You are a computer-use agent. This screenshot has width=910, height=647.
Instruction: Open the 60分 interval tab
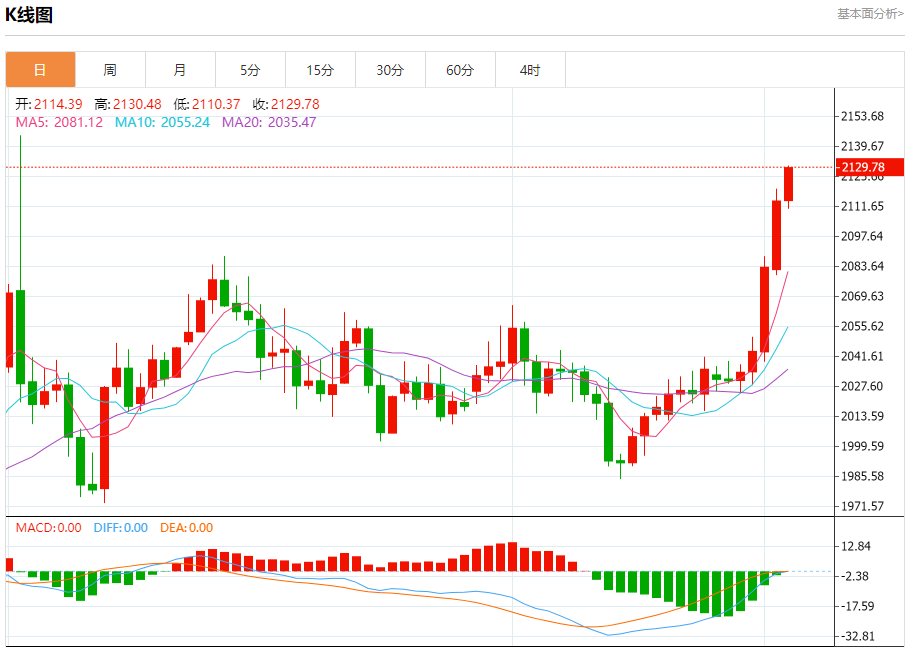coord(460,70)
